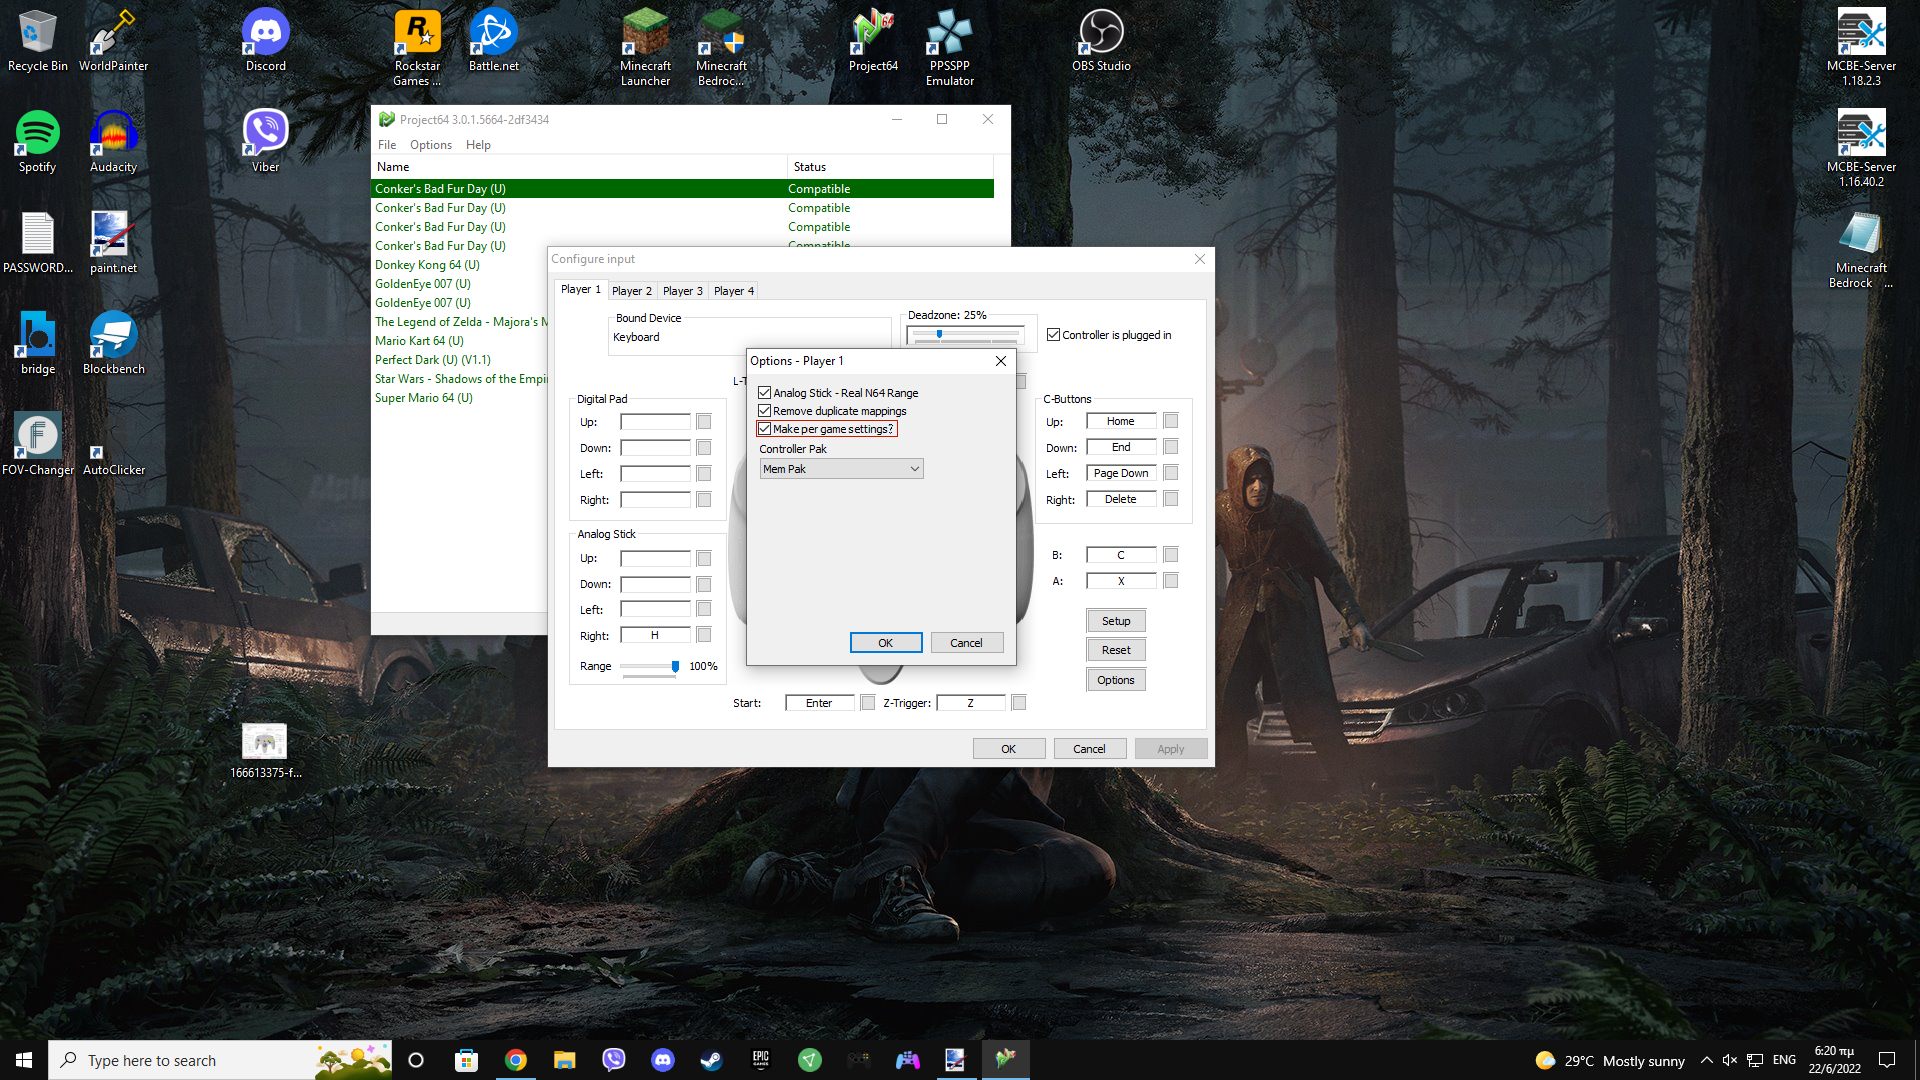Open Rockstar Games launcher desktop icon
The width and height of the screenshot is (1920, 1080).
tap(417, 48)
